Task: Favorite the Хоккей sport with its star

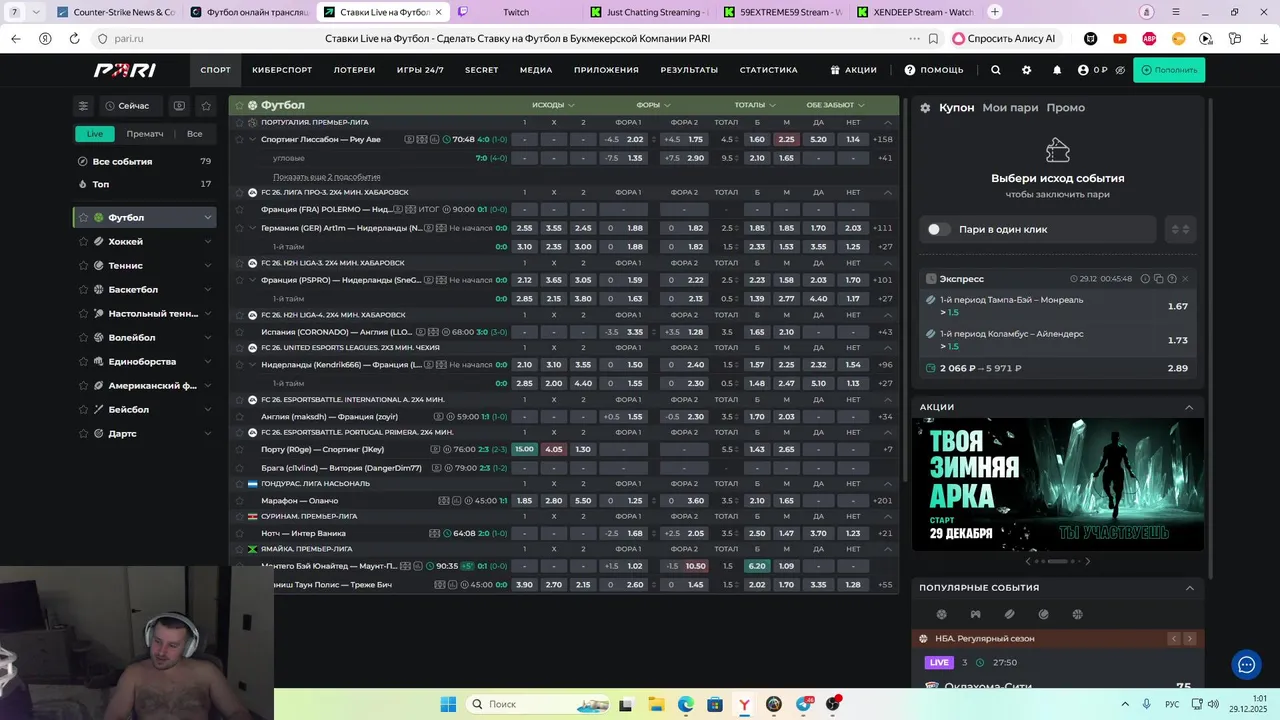Action: tap(84, 241)
